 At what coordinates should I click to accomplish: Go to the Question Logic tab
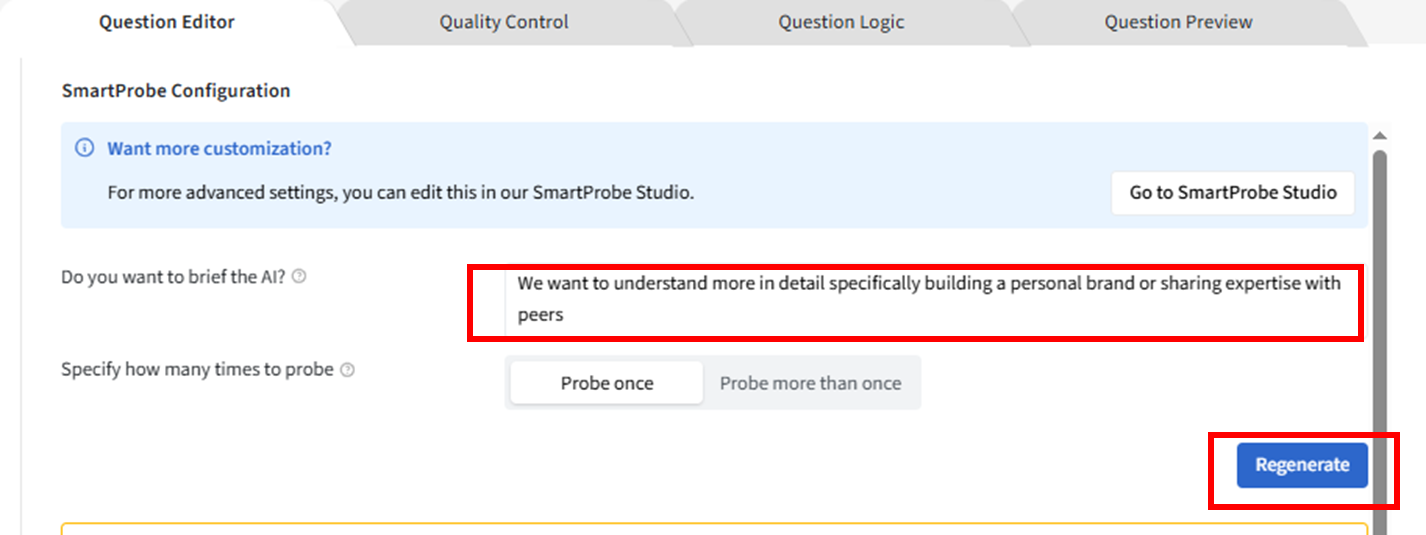[x=841, y=22]
